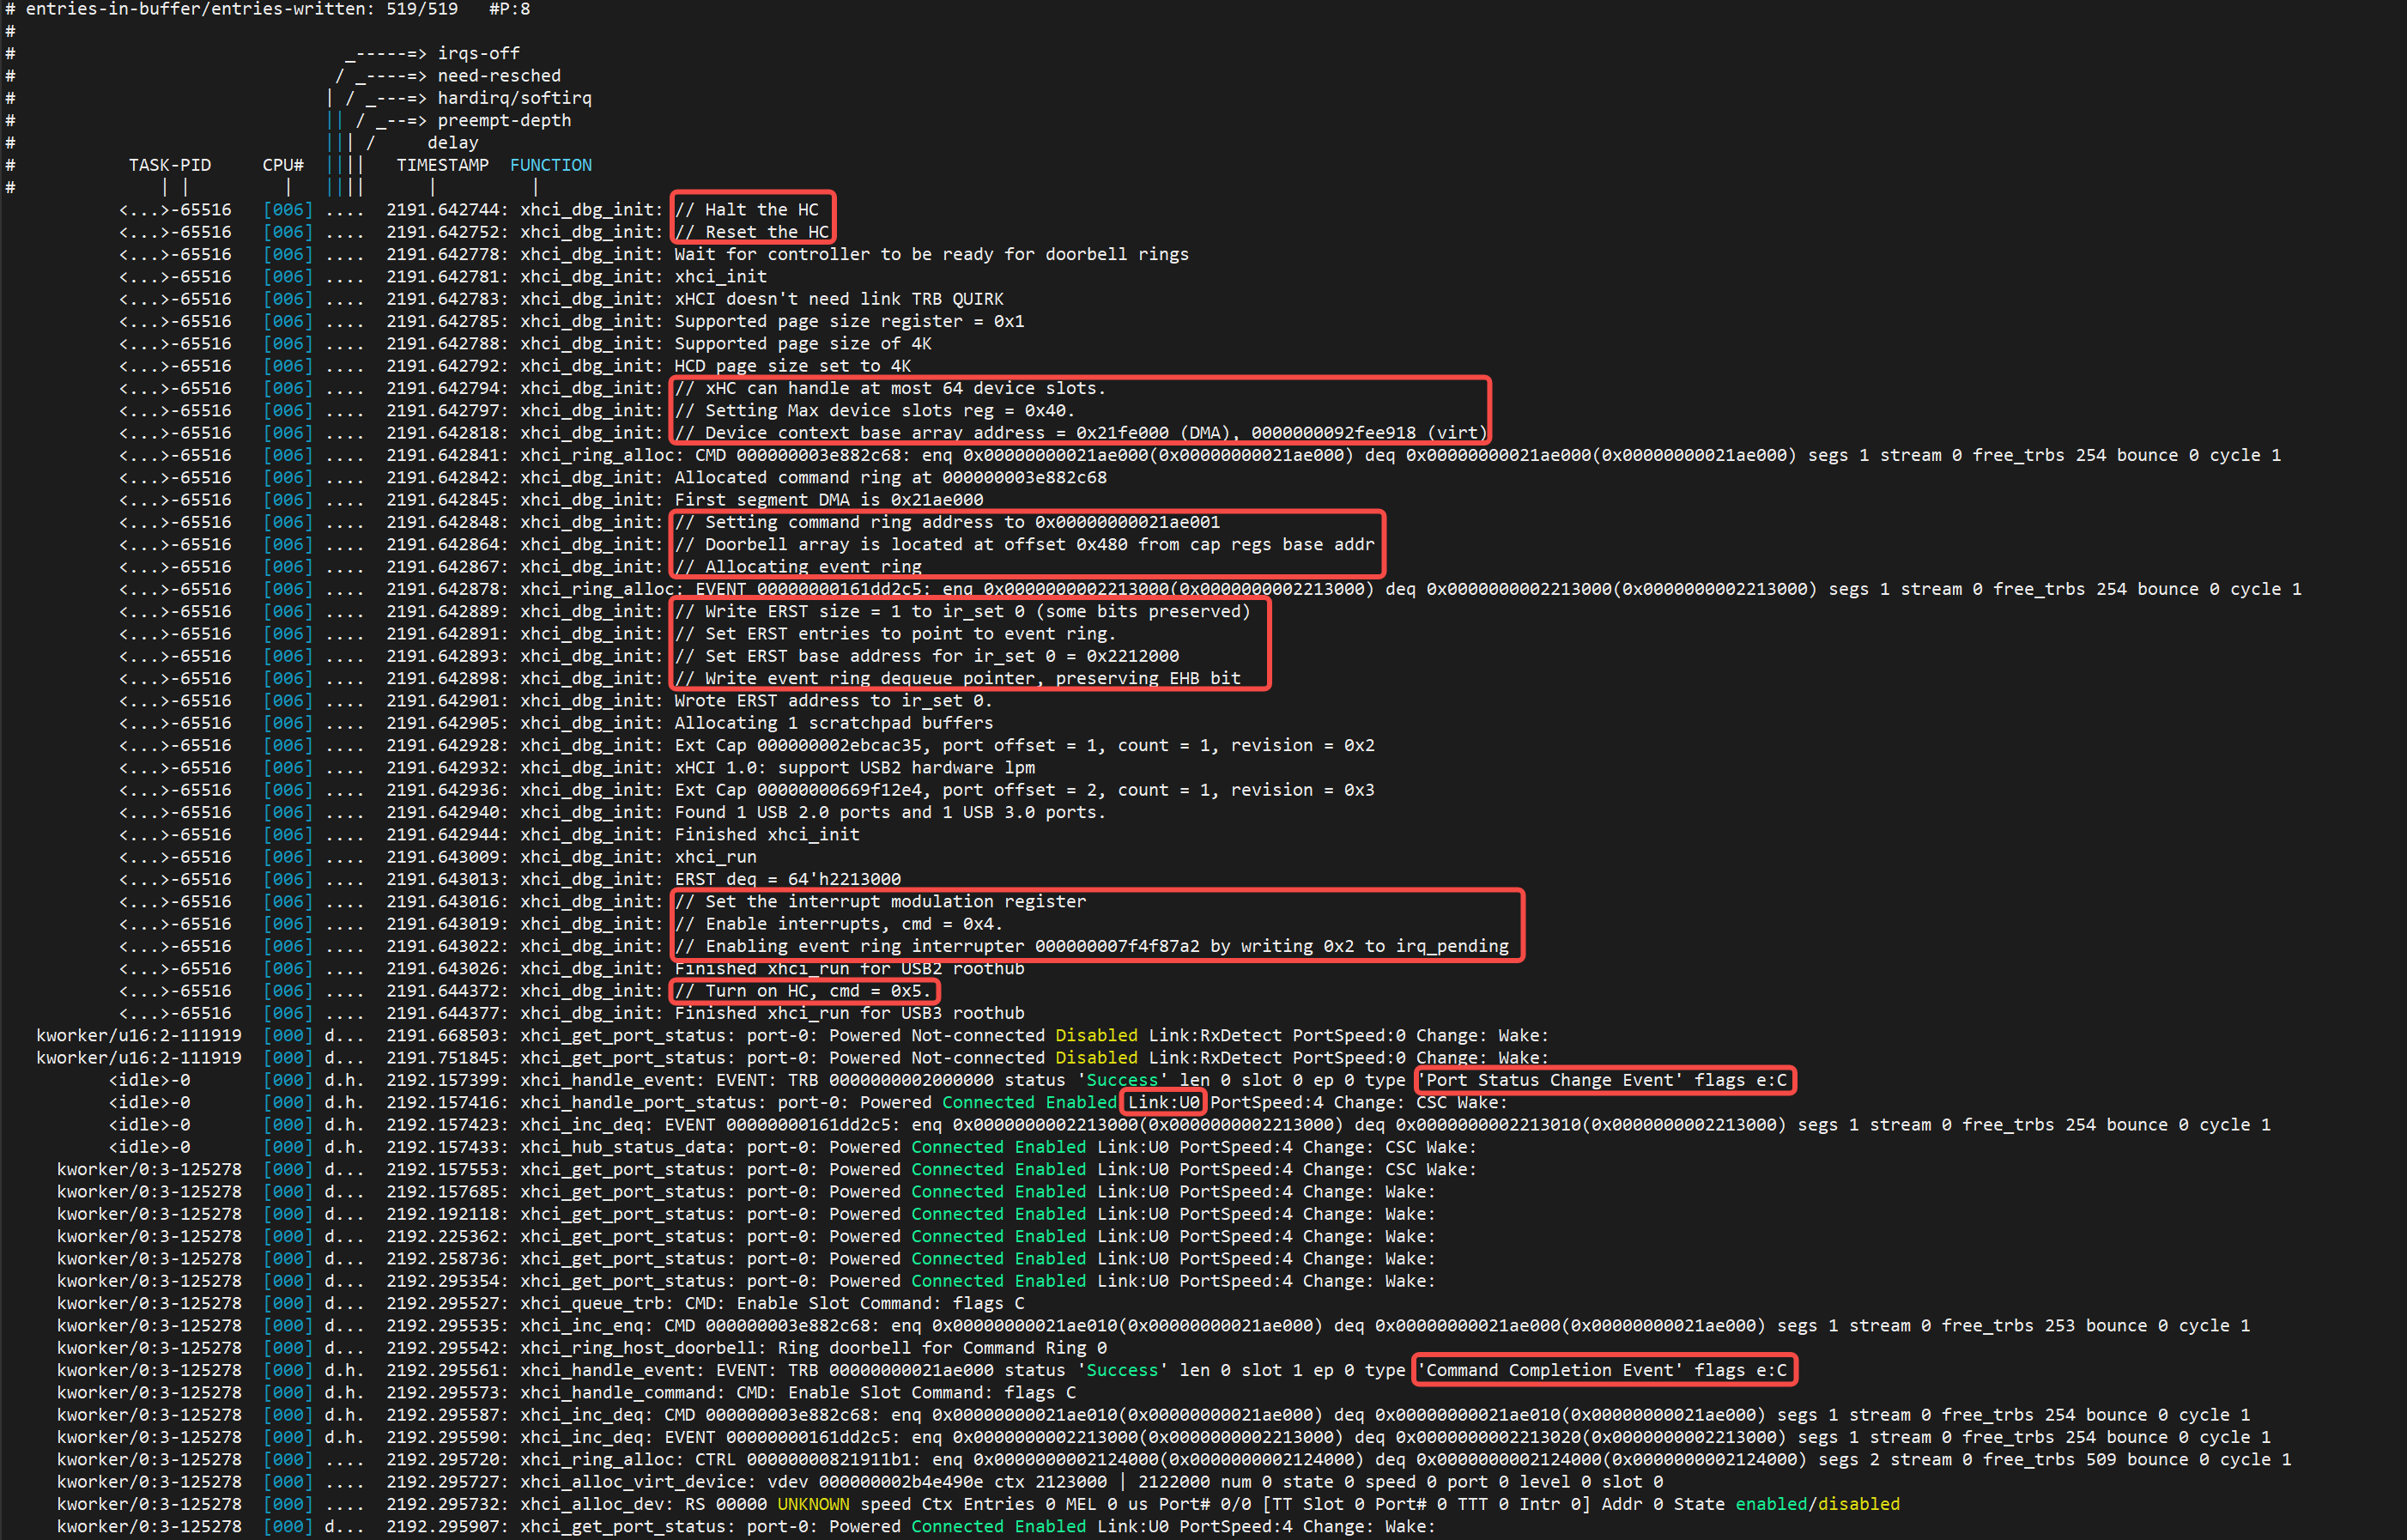Click 'Supported page size register = 0x1' text
Image resolution: width=2407 pixels, height=1540 pixels.
pos(849,321)
